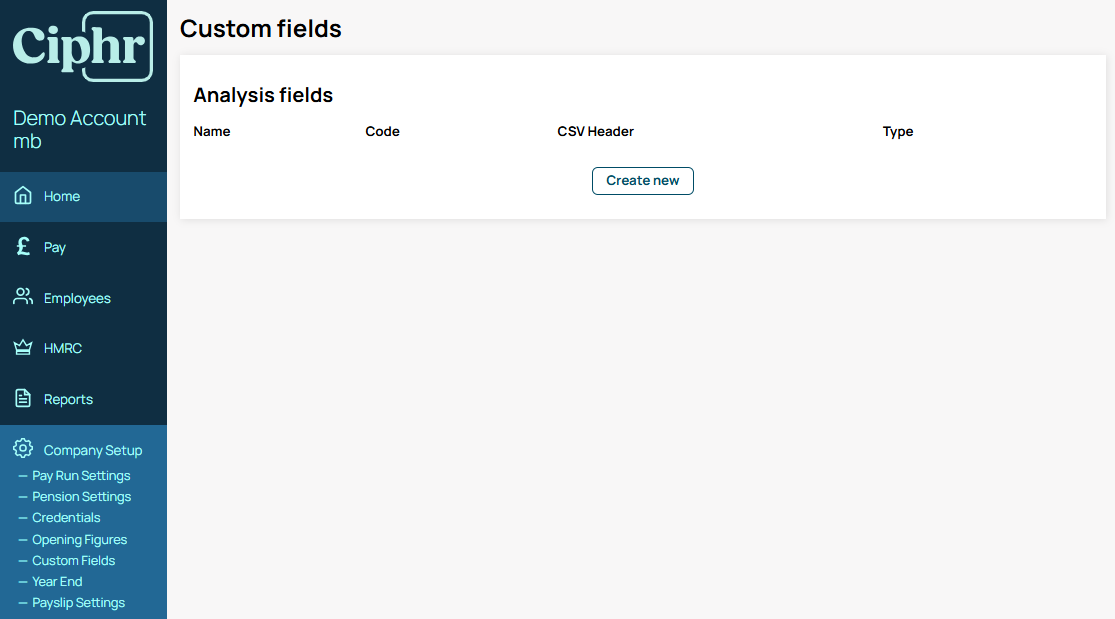This screenshot has width=1115, height=619.
Task: Open the Reports menu item
Action: coord(83,399)
